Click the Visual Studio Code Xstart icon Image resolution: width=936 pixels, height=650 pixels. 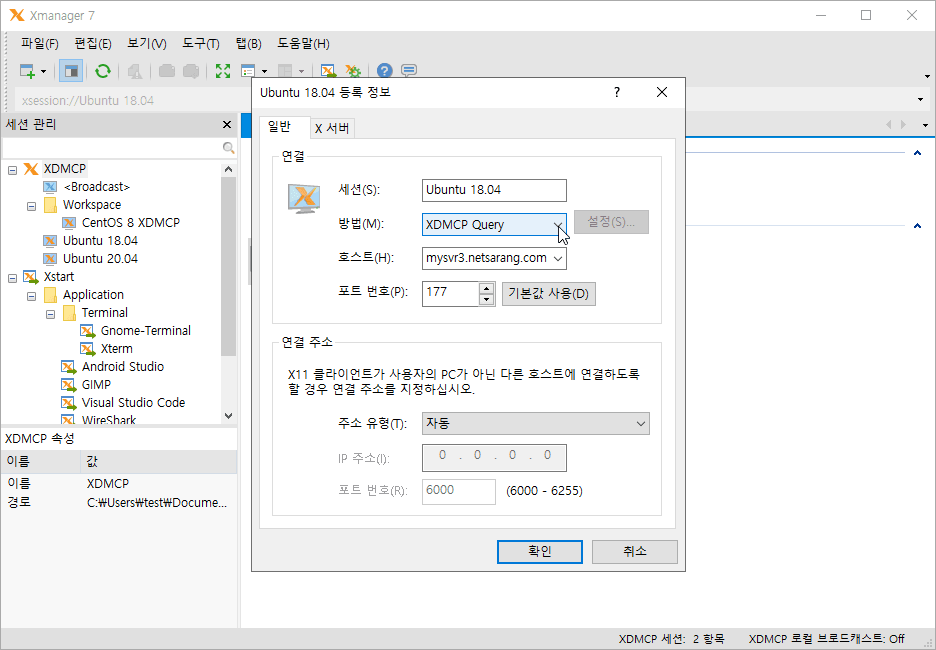coord(69,402)
